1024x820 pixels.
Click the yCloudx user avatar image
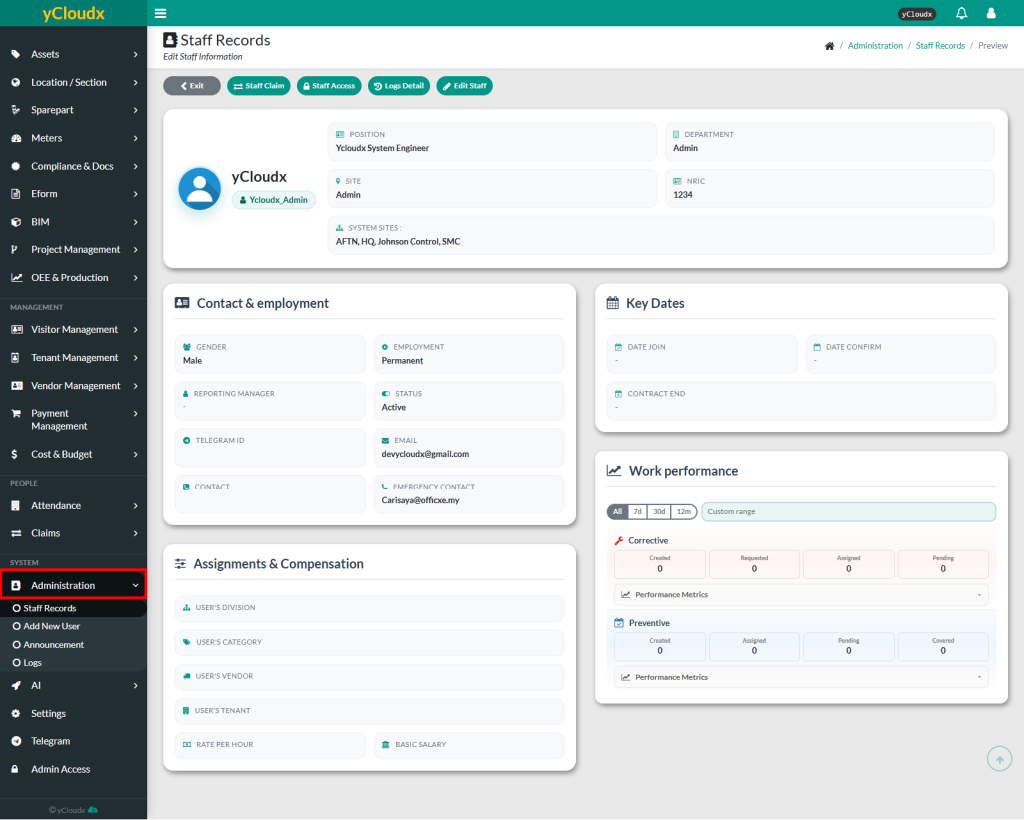pyautogui.click(x=200, y=189)
